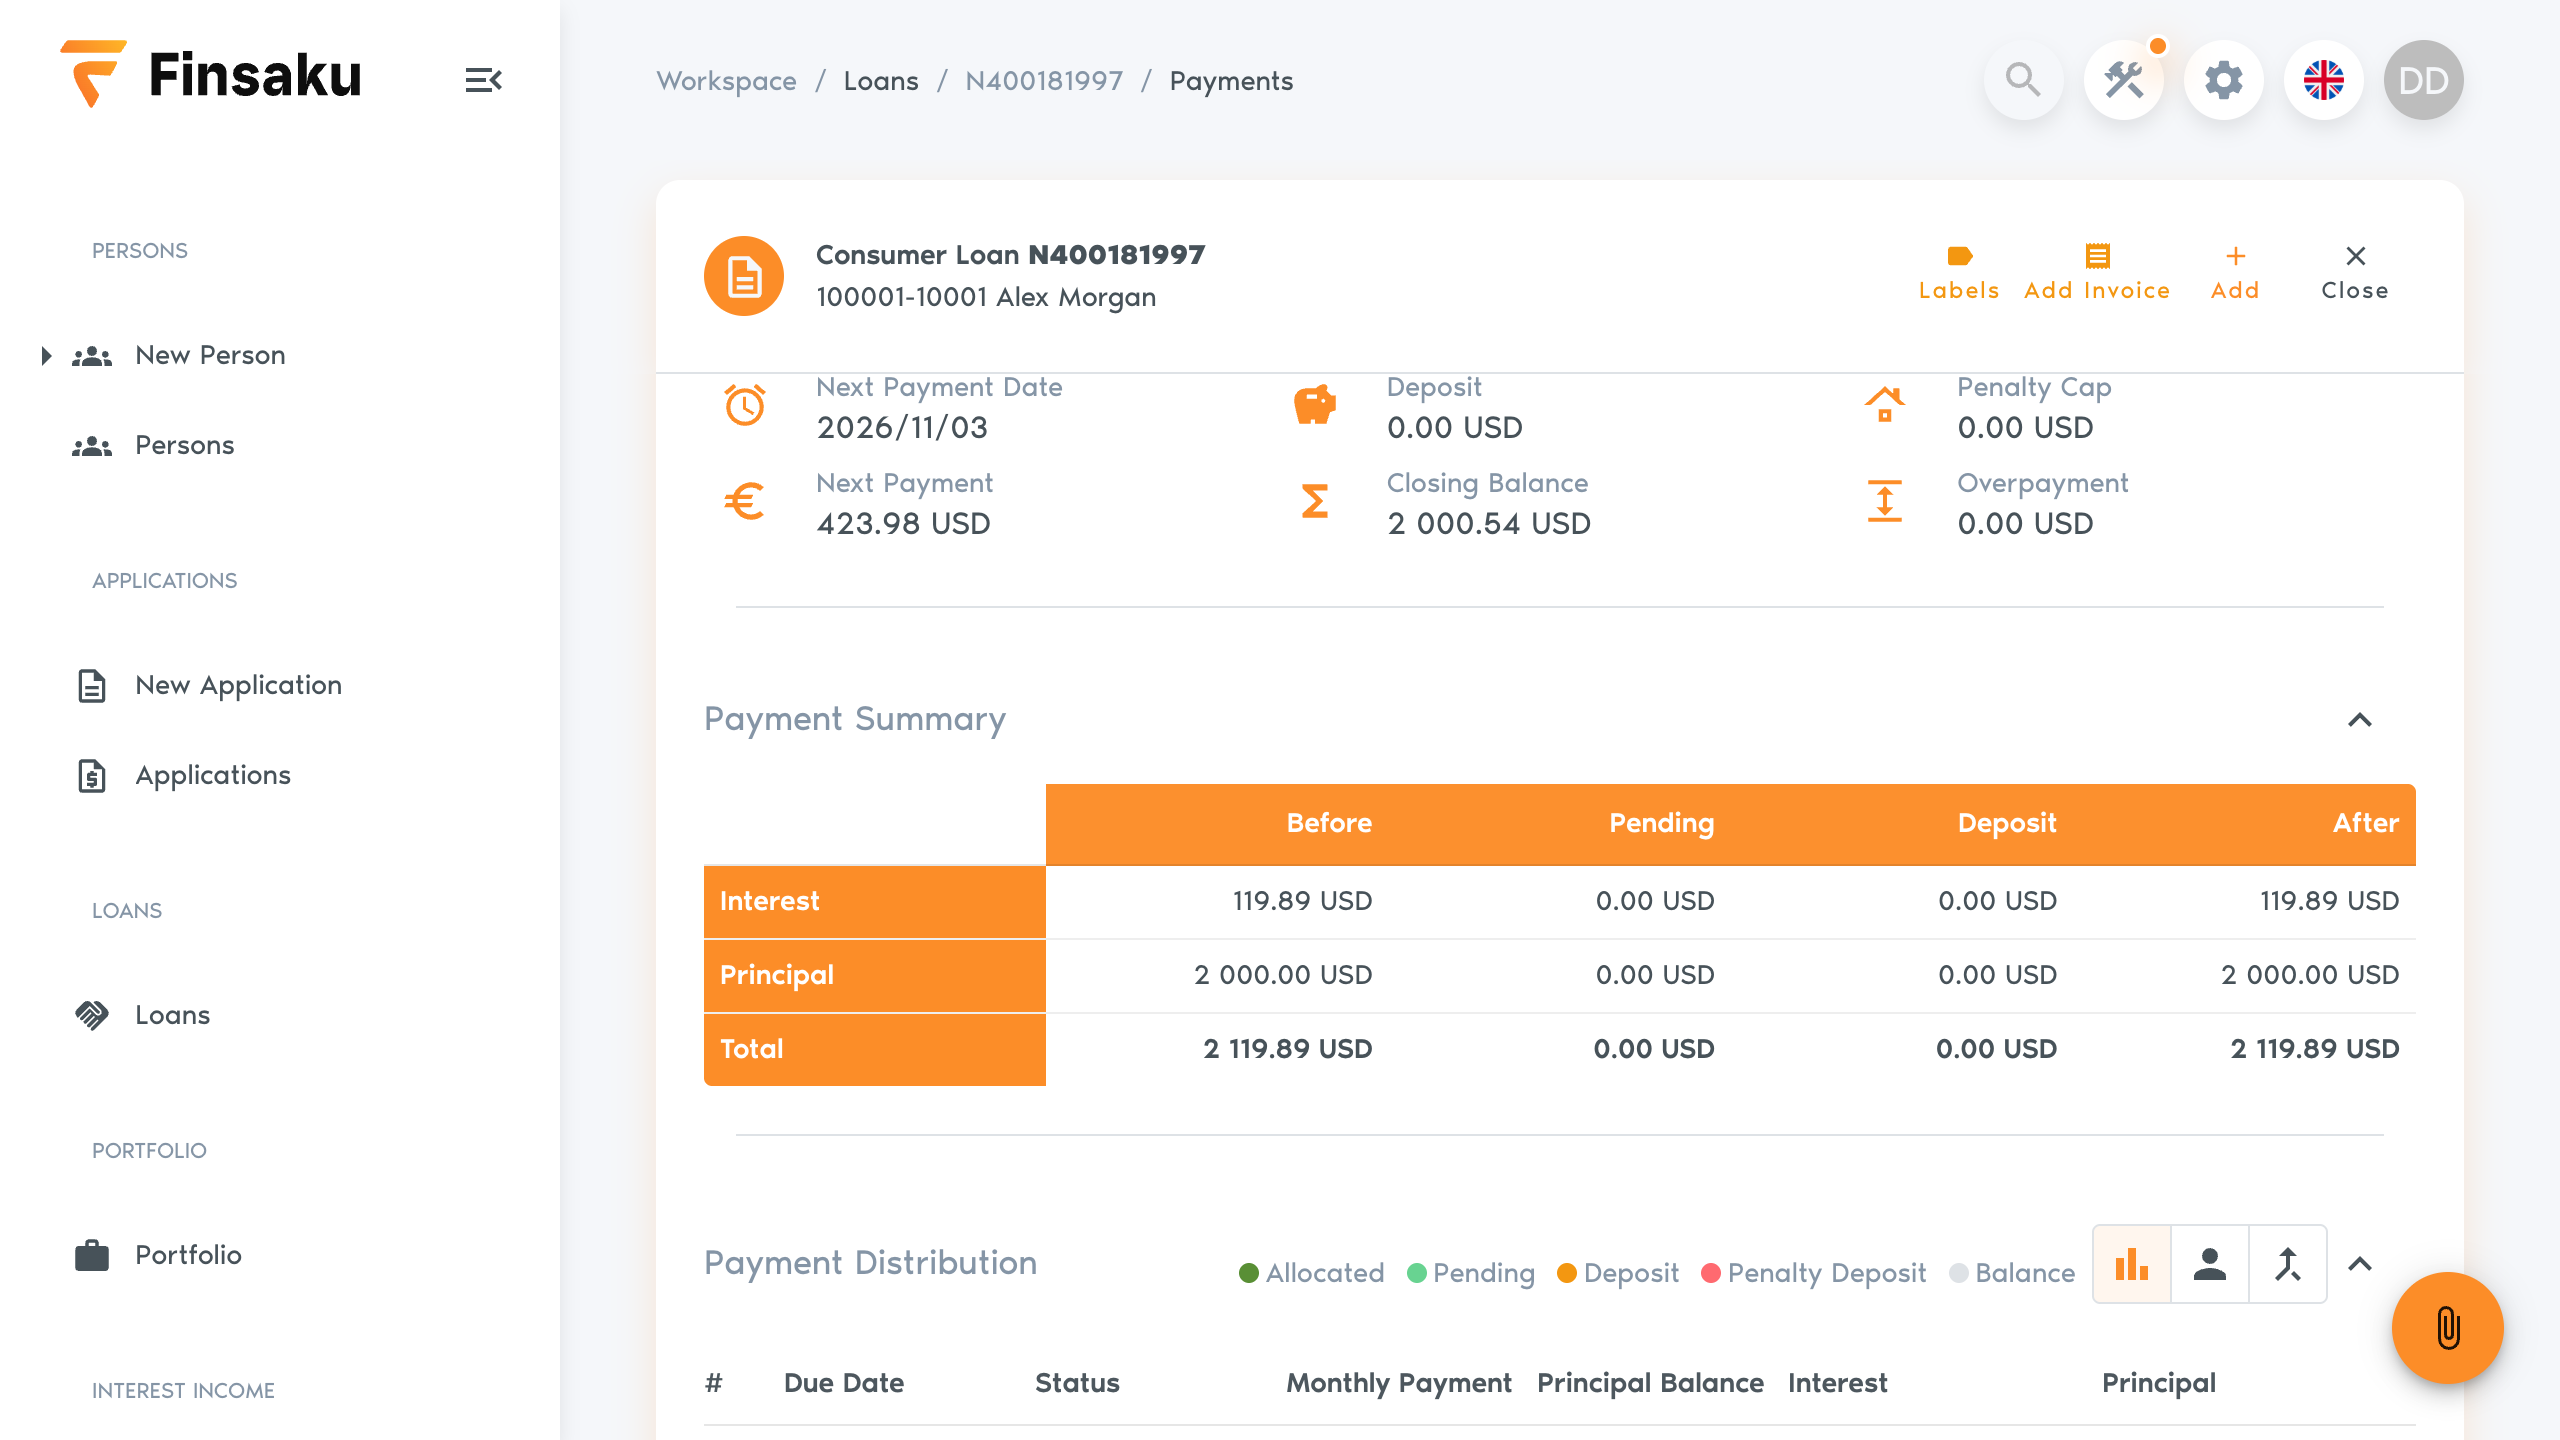
Task: Click Labels tag icon
Action: coord(1959,273)
